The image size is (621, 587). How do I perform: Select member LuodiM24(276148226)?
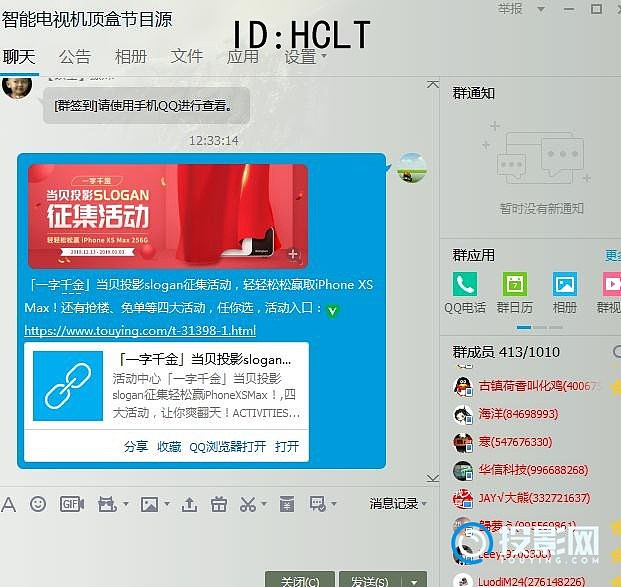pos(531,581)
